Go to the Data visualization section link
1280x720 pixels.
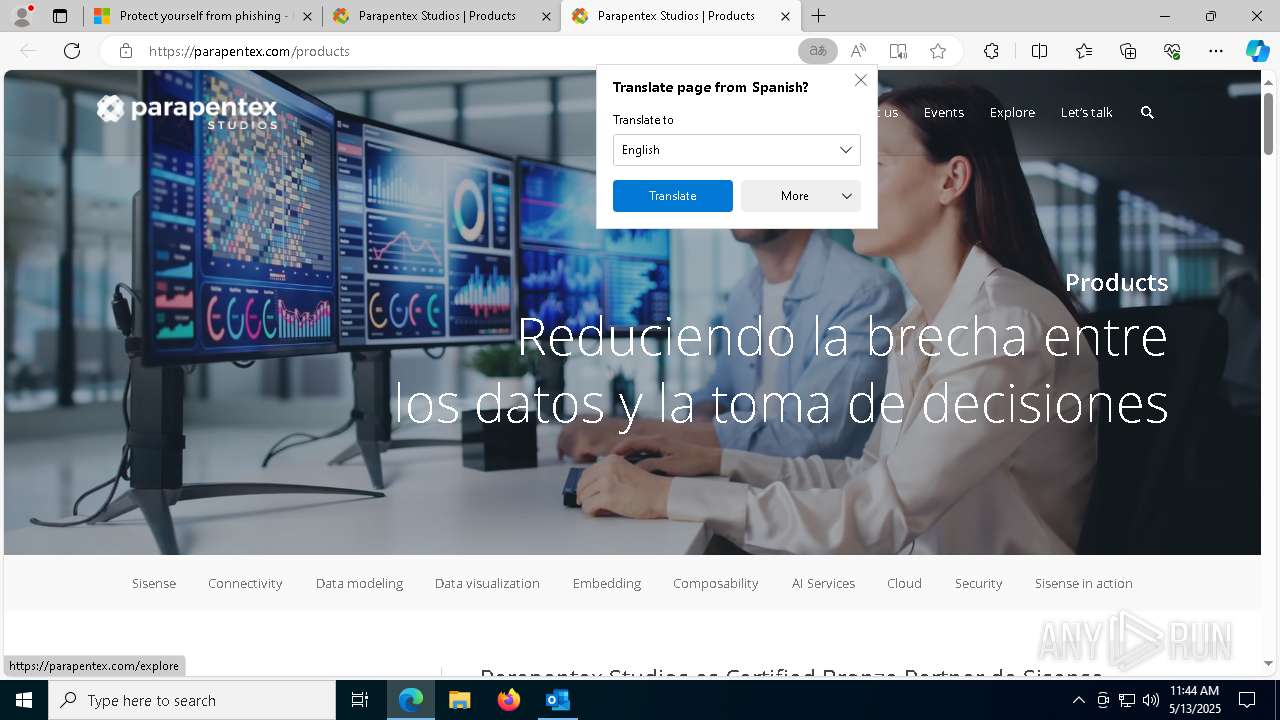point(487,583)
